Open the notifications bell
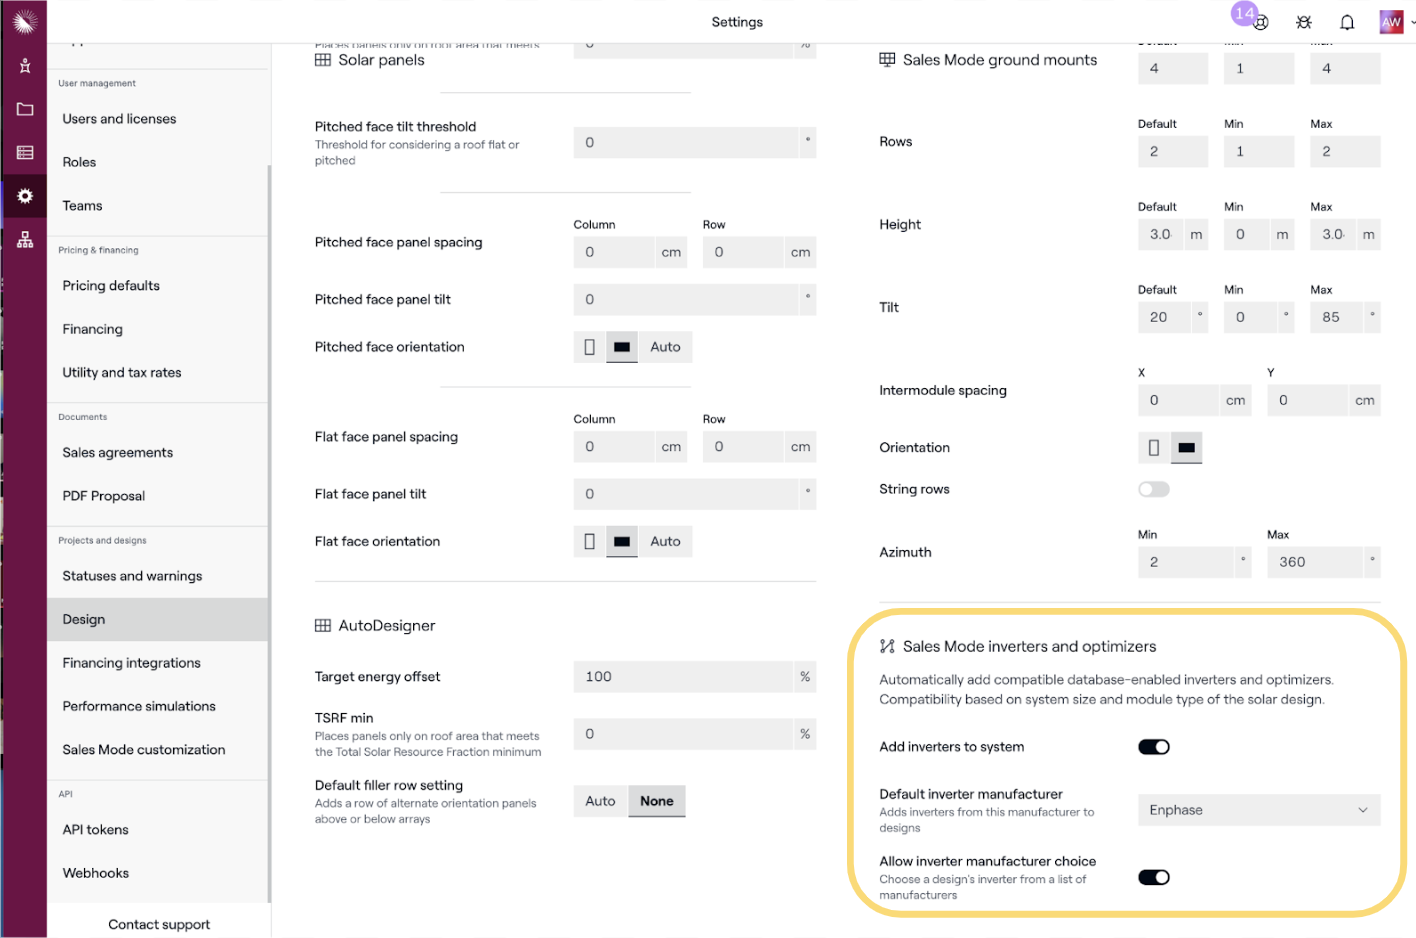 1347,22
